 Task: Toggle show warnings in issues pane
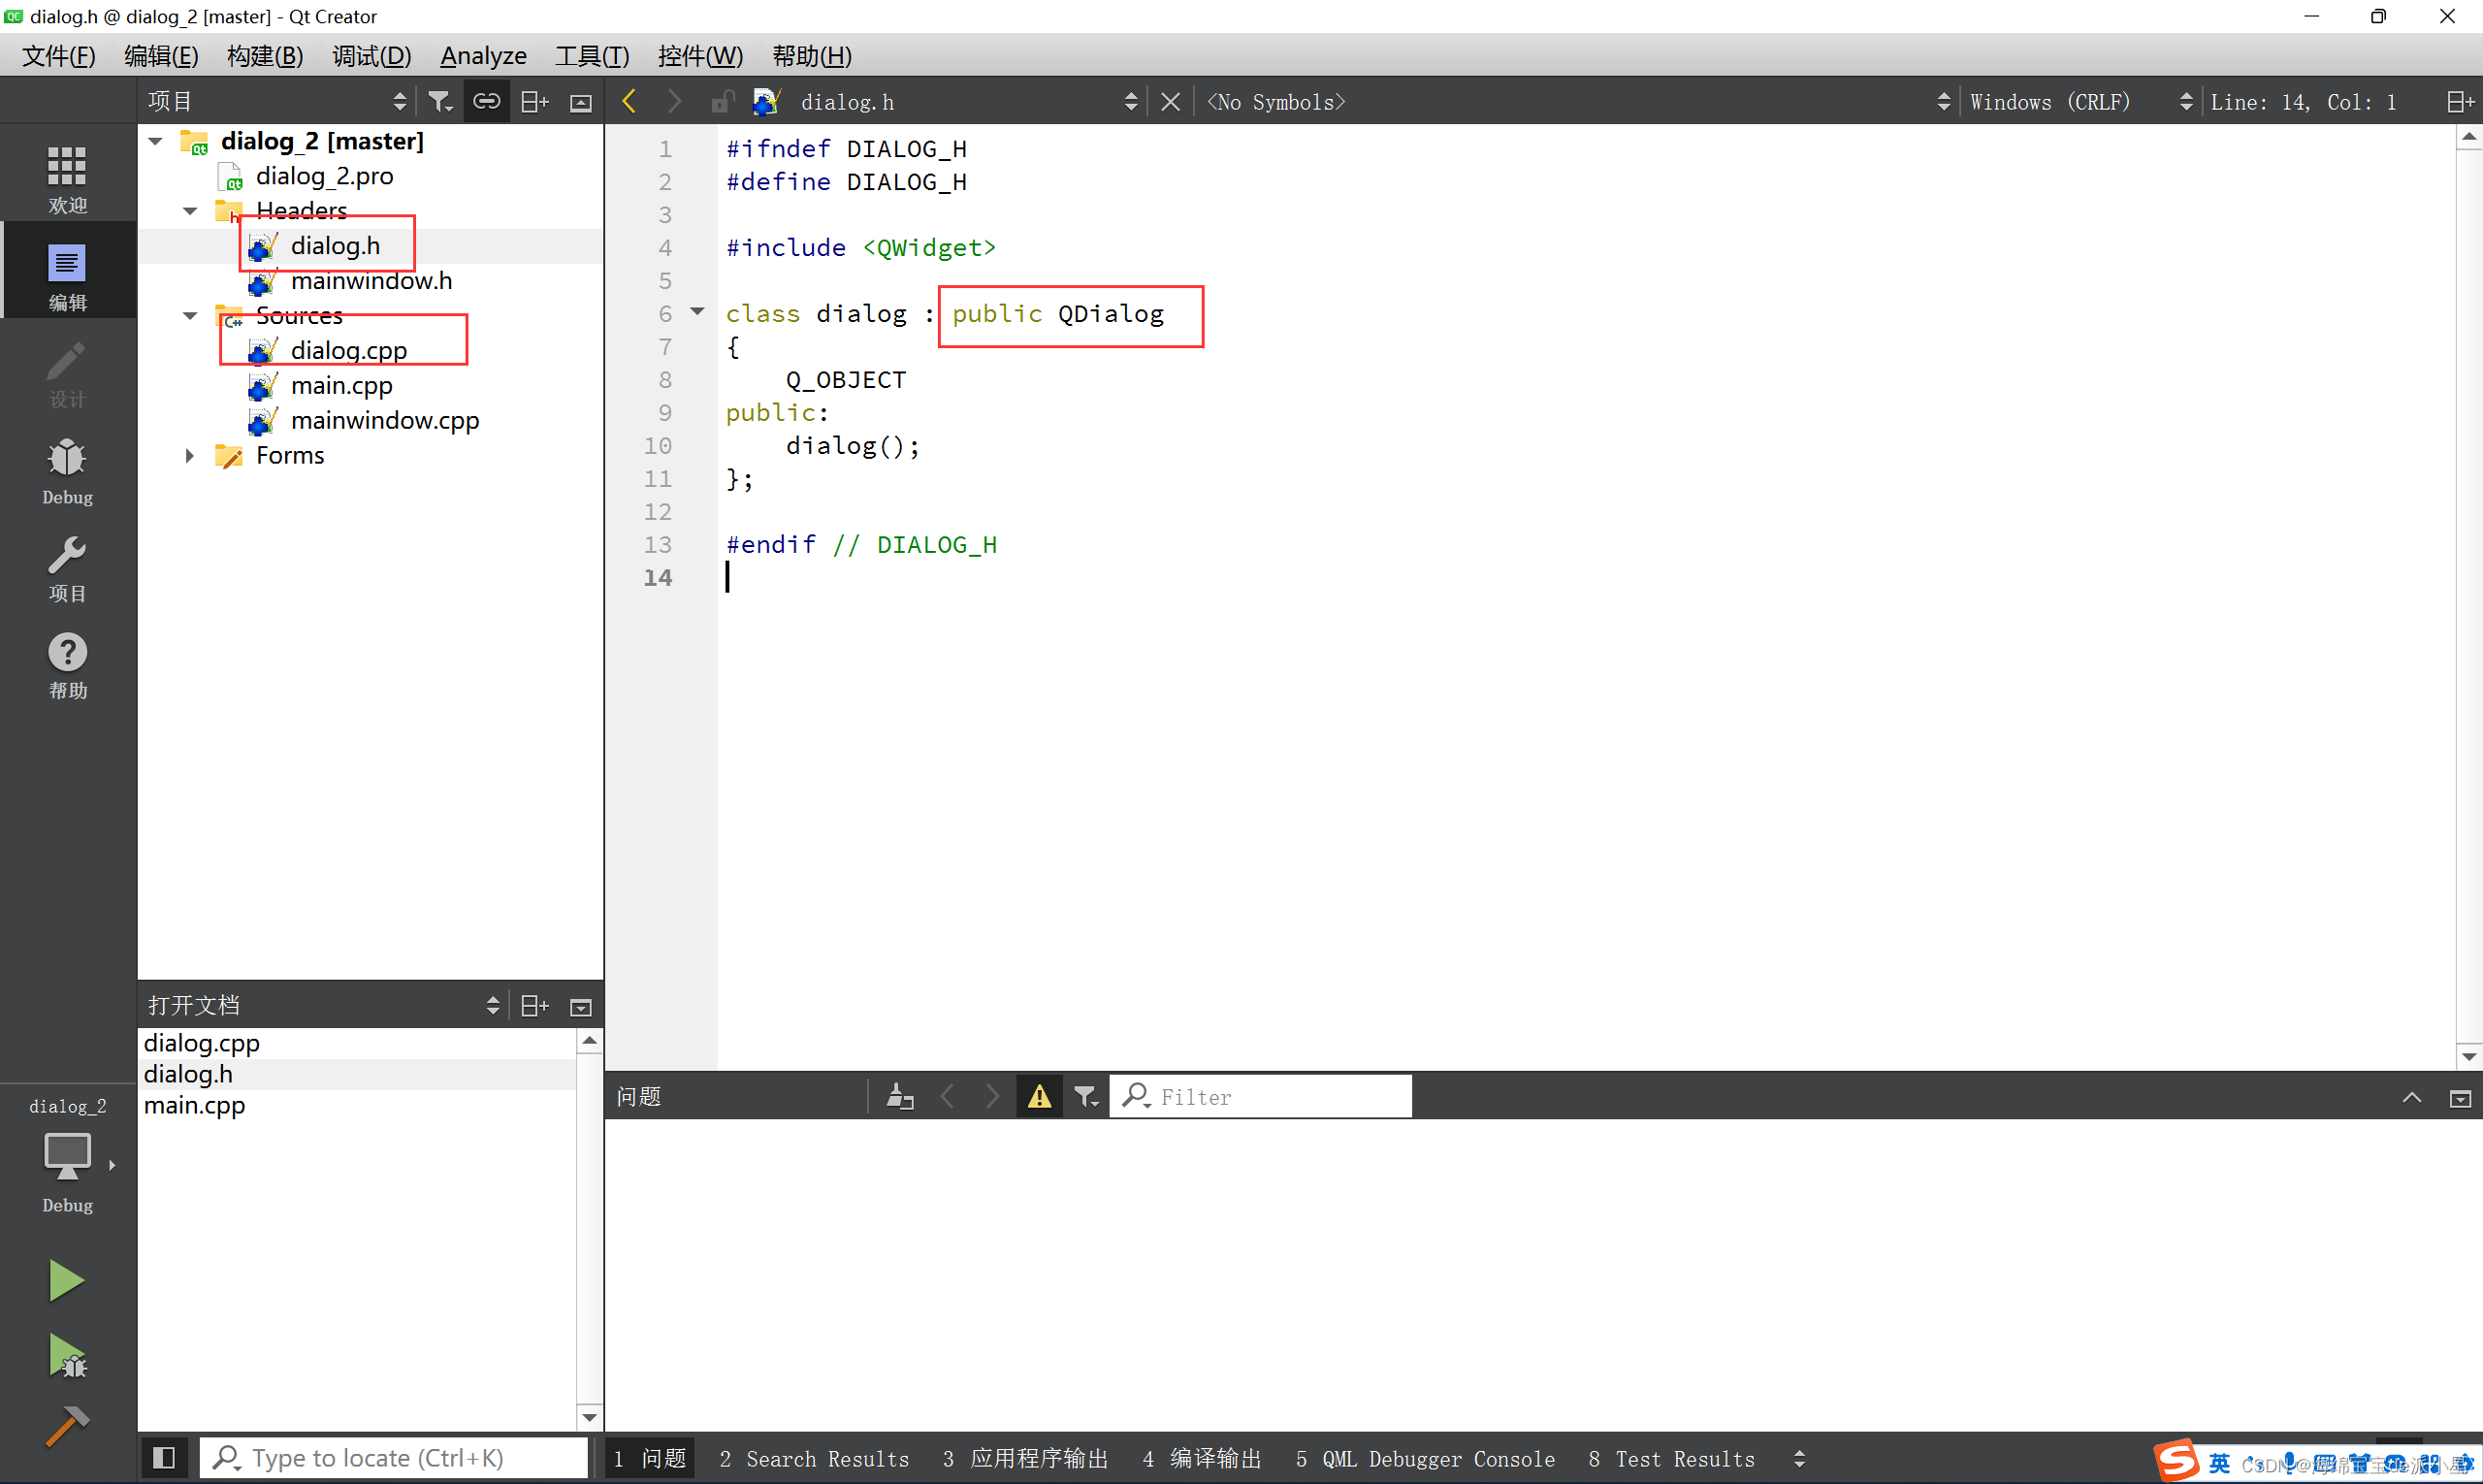click(x=1040, y=1097)
